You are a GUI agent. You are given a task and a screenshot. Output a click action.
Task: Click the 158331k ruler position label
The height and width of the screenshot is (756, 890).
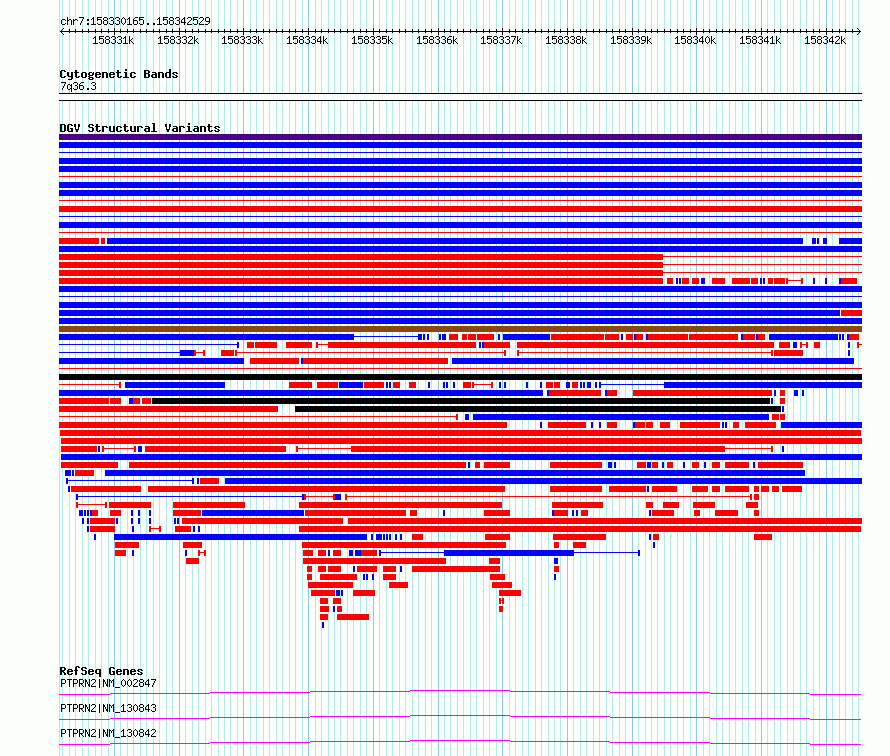point(113,40)
